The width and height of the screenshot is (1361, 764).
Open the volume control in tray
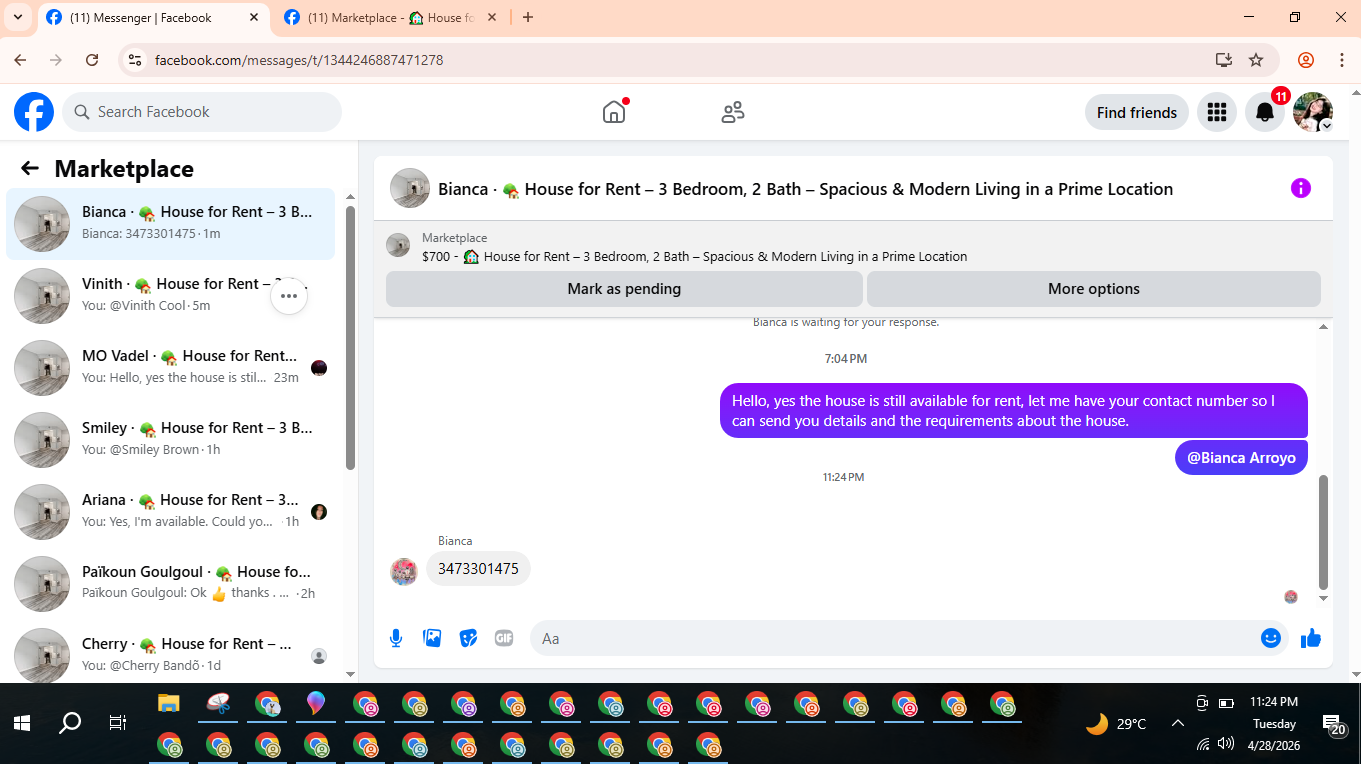point(1227,744)
